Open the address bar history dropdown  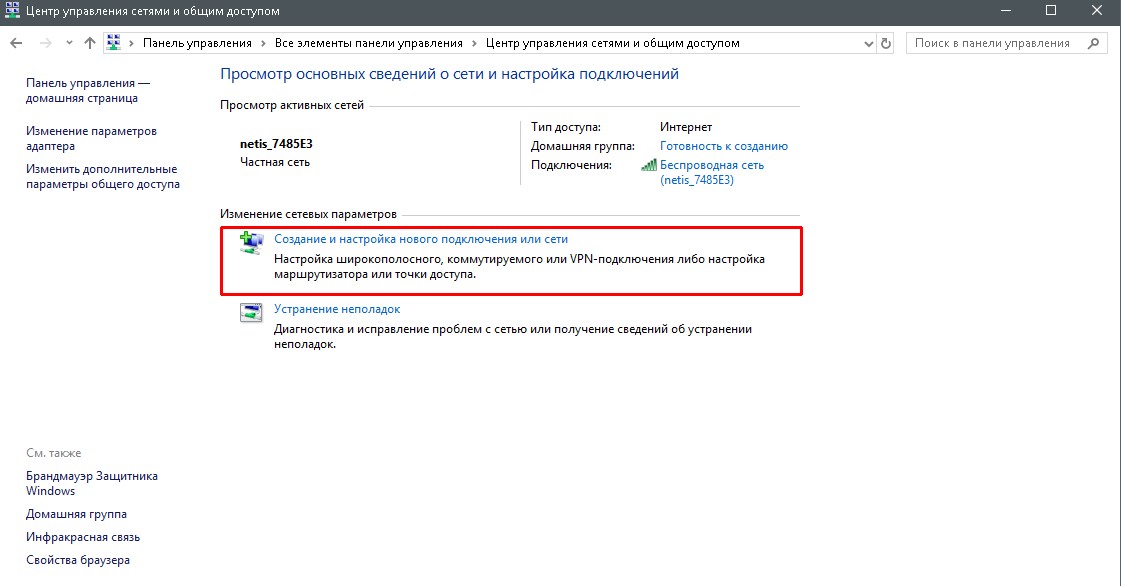coord(869,44)
